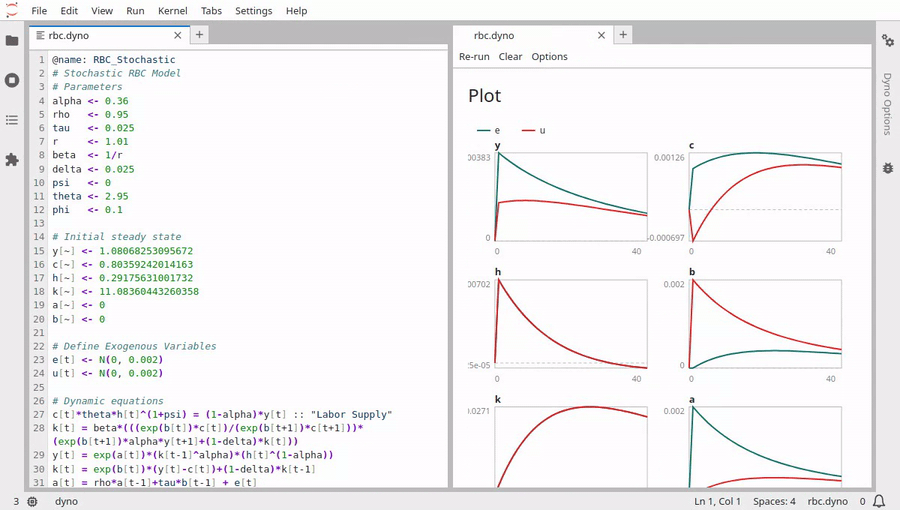Click the 'k[~] <- 11.08360443260358' line
This screenshot has width=900, height=510.
pyautogui.click(x=125, y=291)
